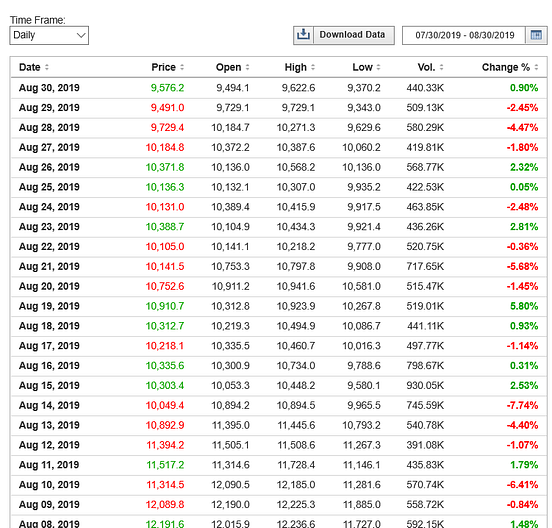Click the 930.05K volume cell
This screenshot has width=552, height=528.
tap(425, 385)
